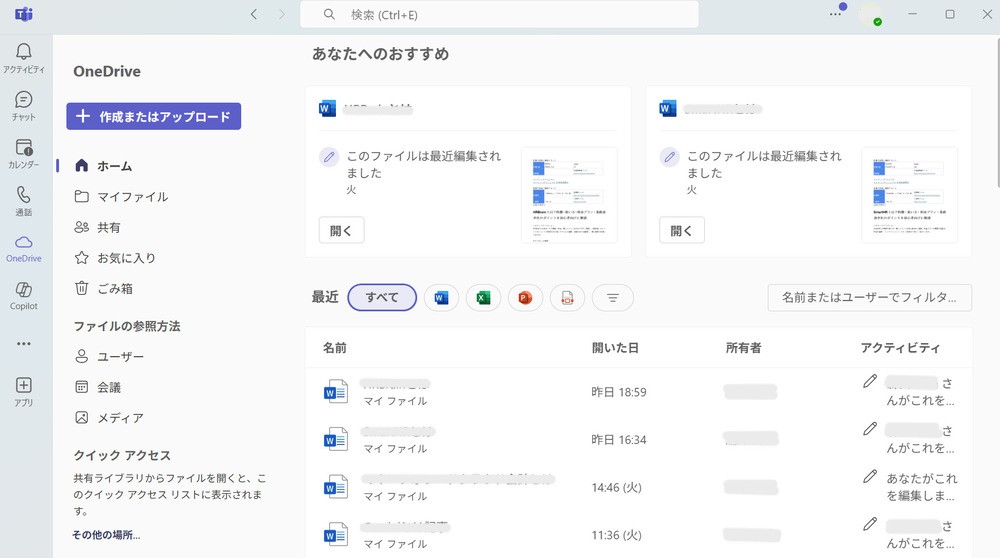Sort by the 名前 column header

click(x=335, y=348)
